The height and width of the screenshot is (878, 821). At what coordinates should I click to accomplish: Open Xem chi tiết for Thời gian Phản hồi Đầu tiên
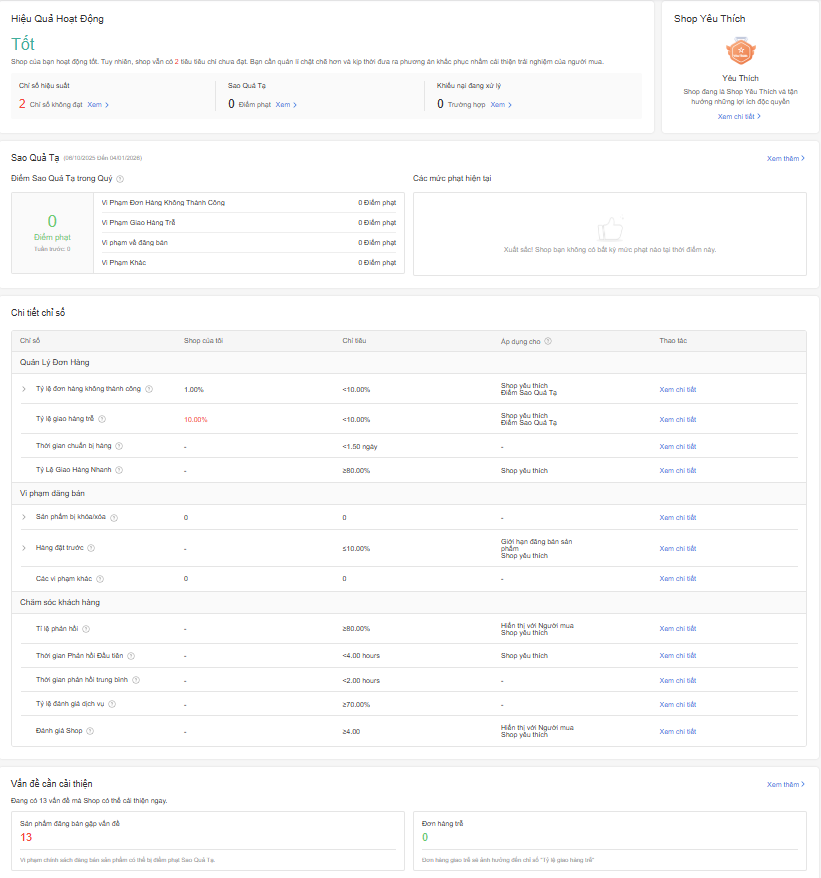[677, 656]
